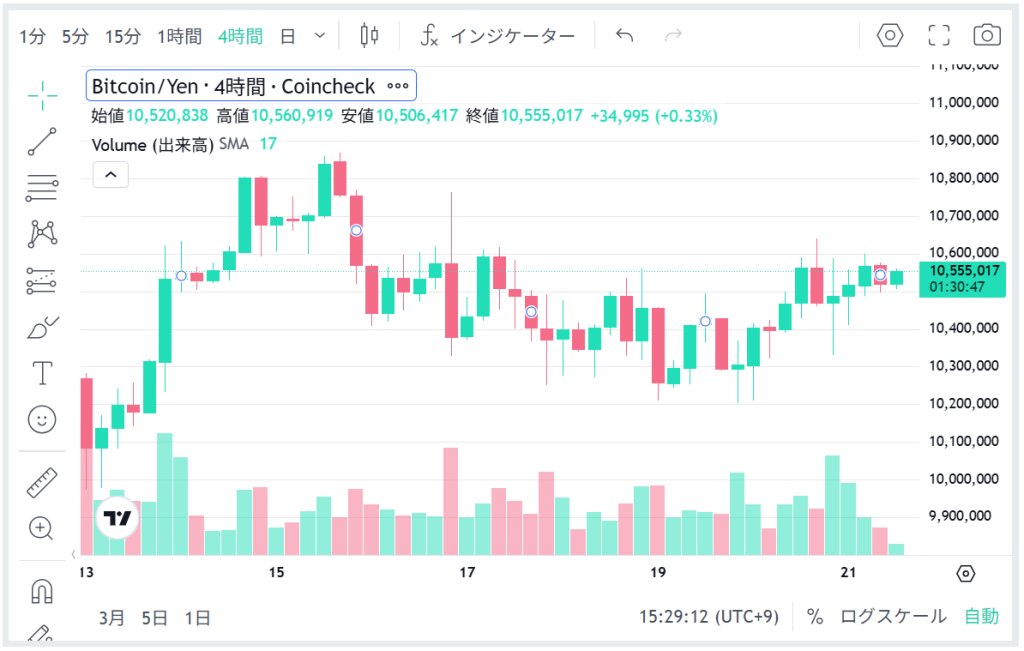Switch to the 1時間 timeframe
The width and height of the screenshot is (1024, 651).
click(180, 37)
